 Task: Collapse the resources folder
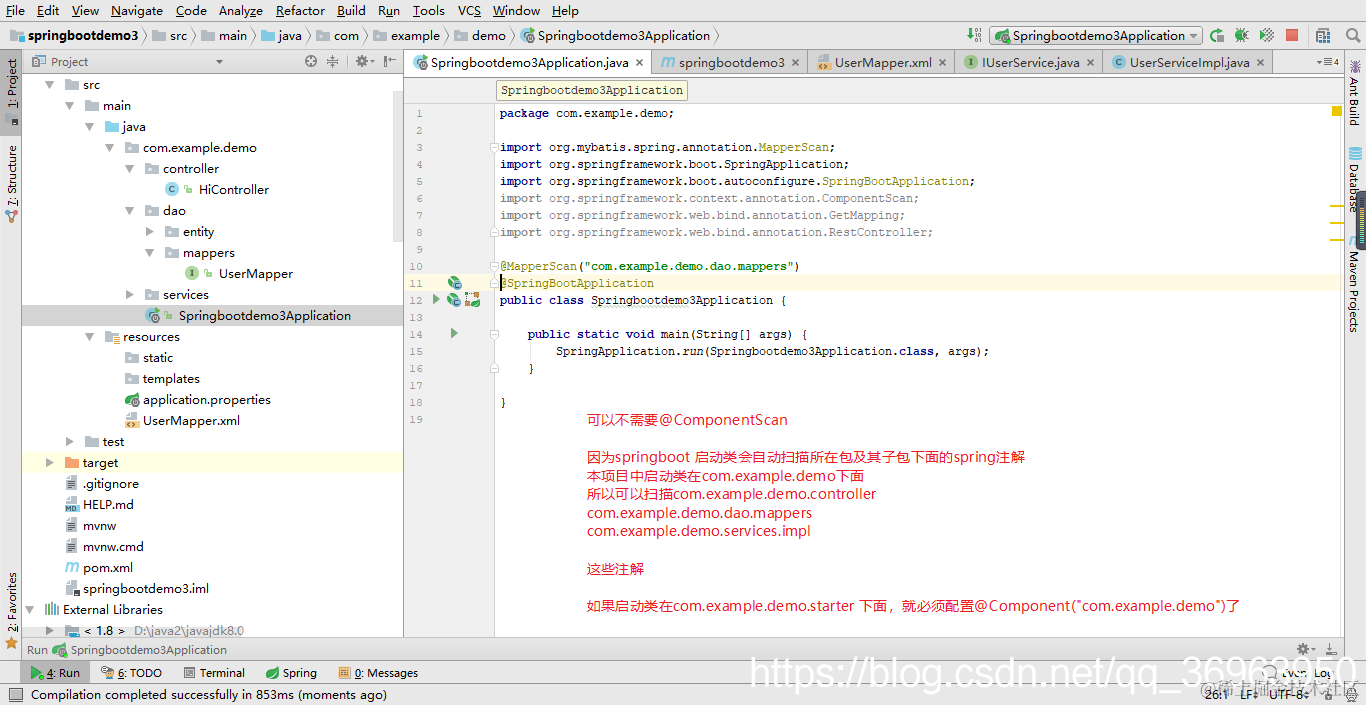tap(90, 336)
